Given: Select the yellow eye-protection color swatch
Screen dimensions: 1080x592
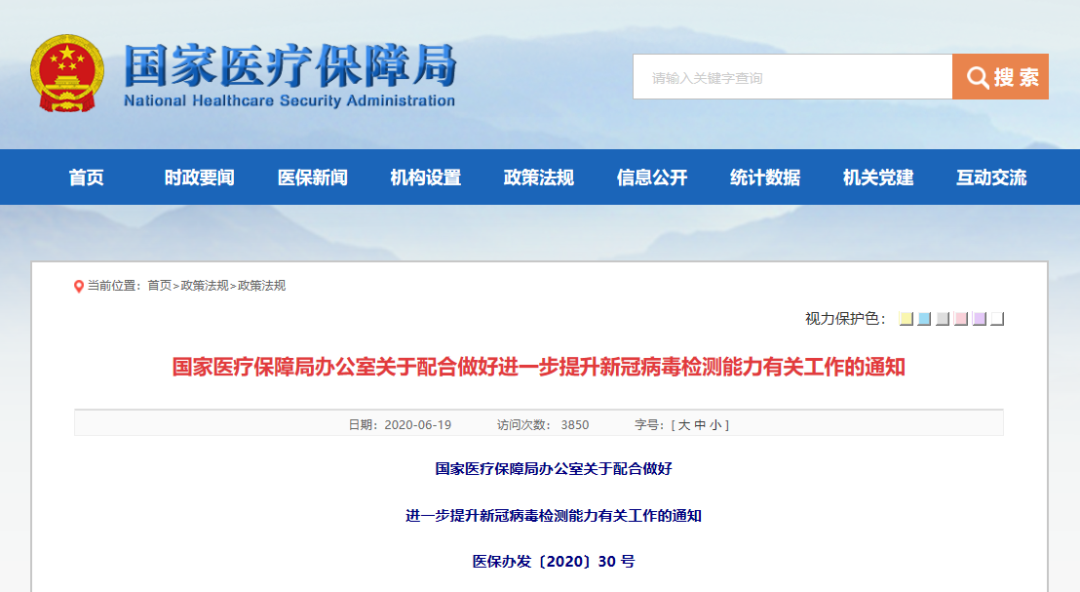Looking at the screenshot, I should pyautogui.click(x=906, y=319).
